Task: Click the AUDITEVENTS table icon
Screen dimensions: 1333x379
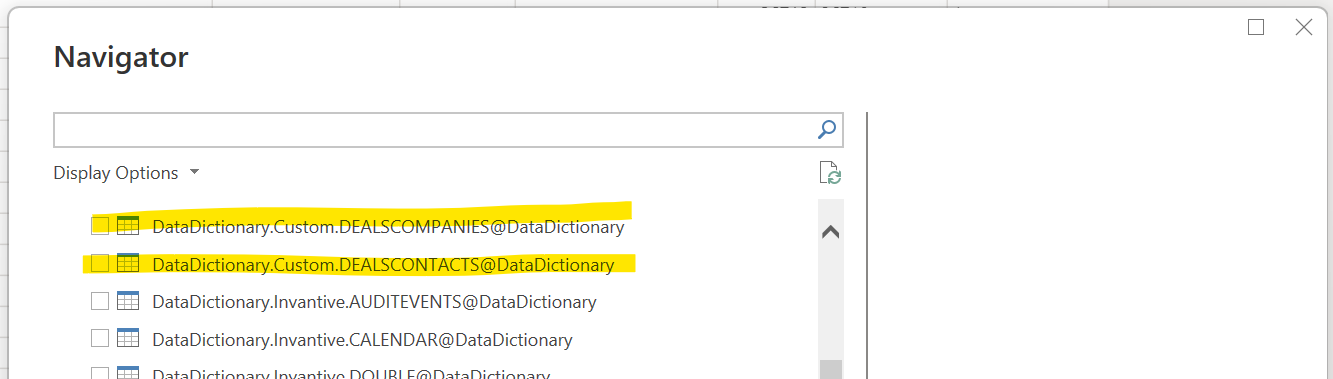Action: pyautogui.click(x=128, y=301)
